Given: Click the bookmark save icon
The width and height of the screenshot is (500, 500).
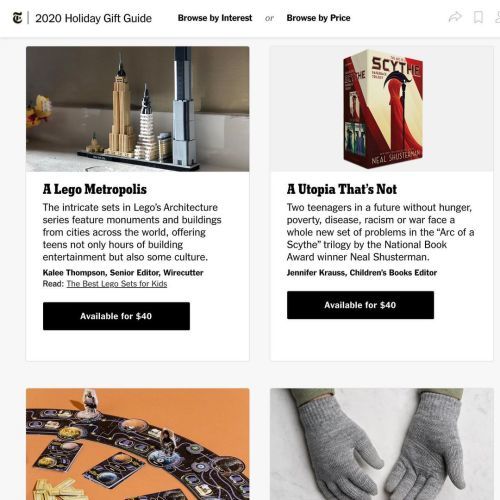Looking at the screenshot, I should [478, 17].
